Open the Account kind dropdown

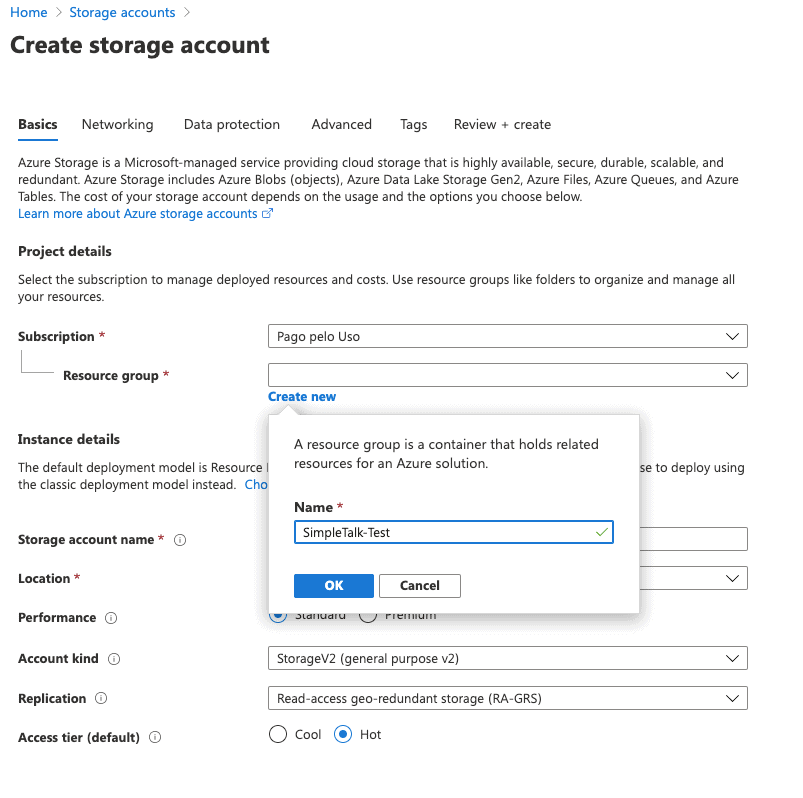tap(507, 659)
